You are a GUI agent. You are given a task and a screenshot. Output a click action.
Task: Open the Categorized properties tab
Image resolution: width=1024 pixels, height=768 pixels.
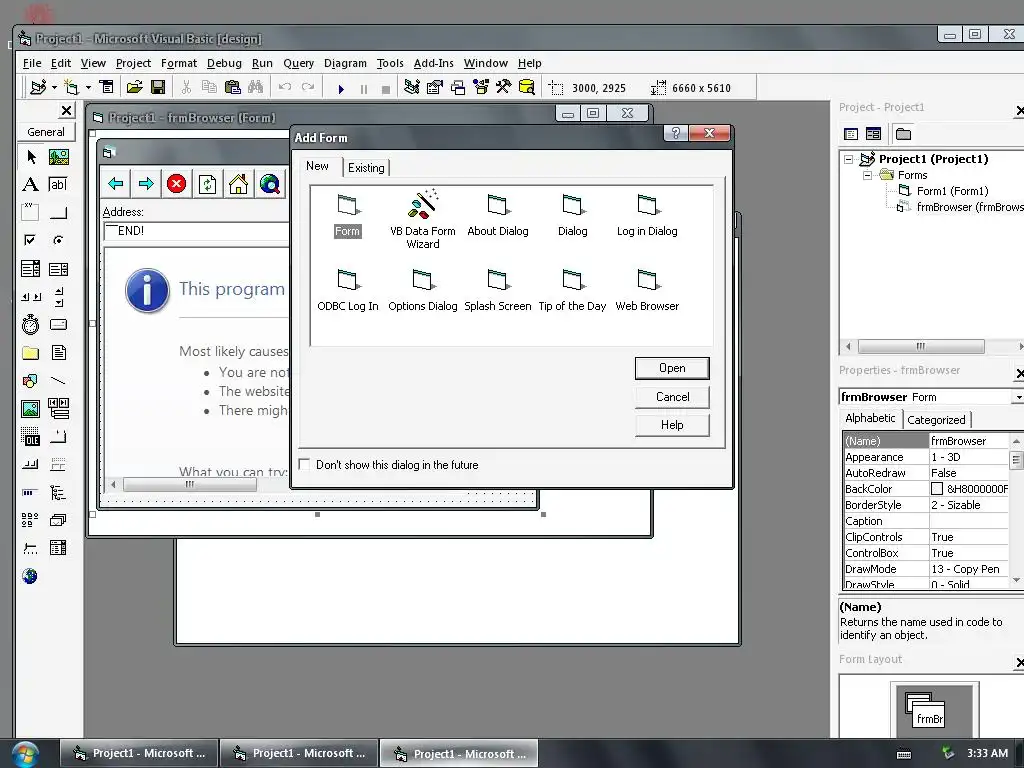click(x=936, y=420)
